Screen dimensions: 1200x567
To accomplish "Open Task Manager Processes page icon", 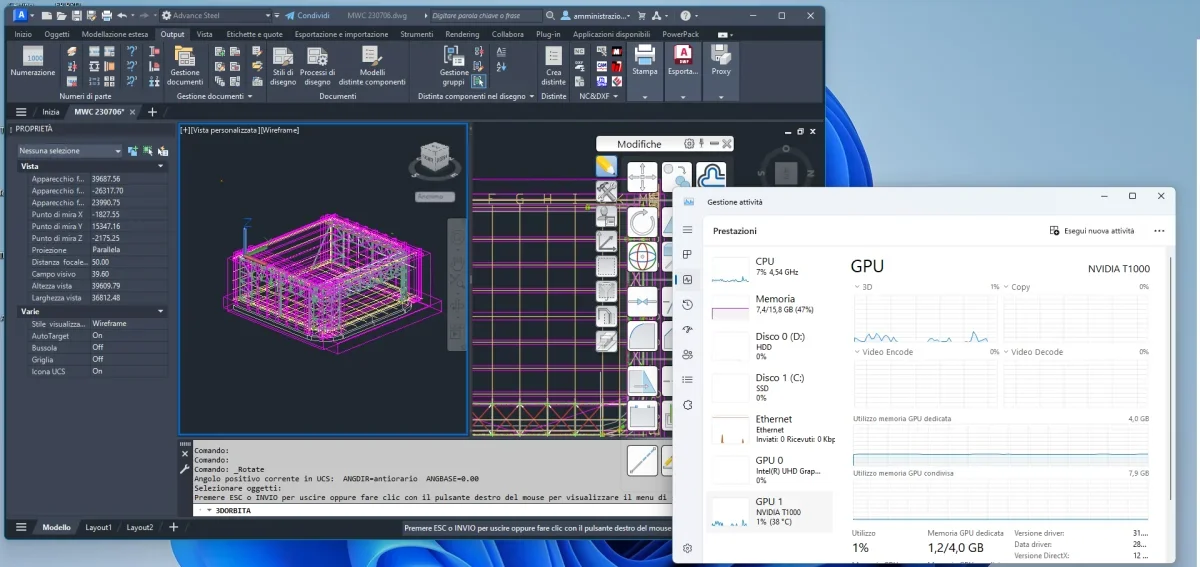I will [x=687, y=255].
